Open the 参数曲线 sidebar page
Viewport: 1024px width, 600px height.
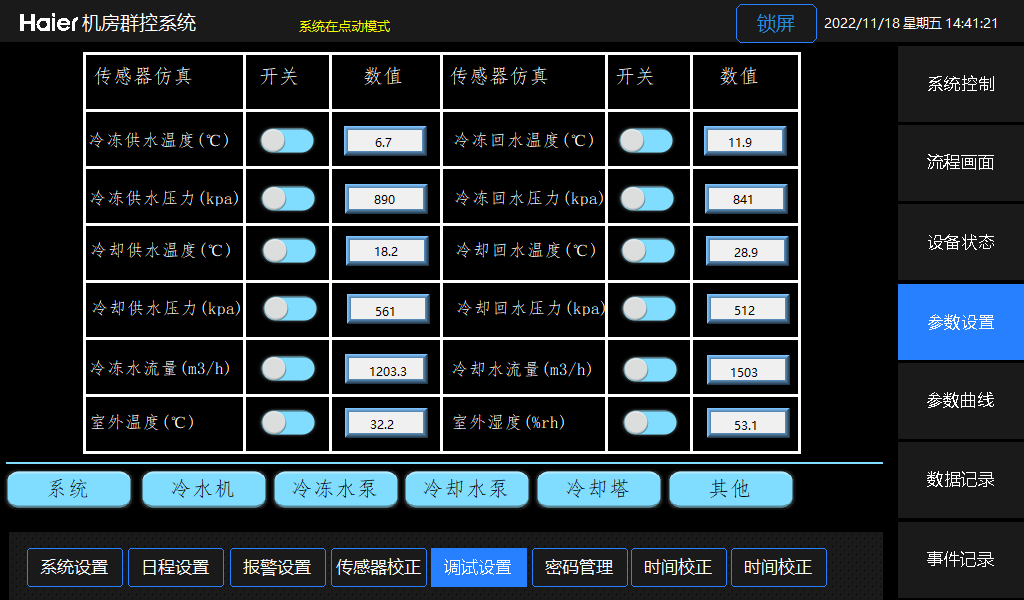(x=960, y=401)
